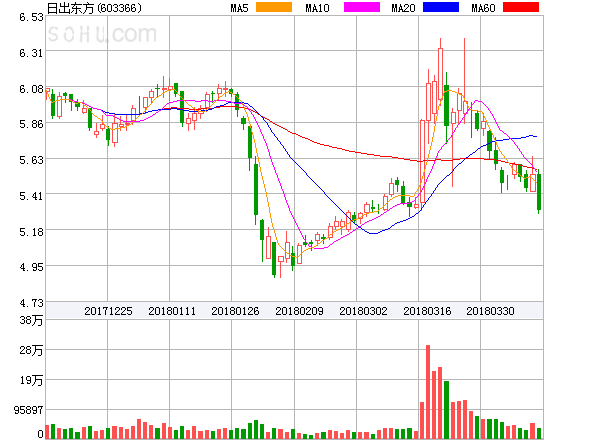Image resolution: width=600 pixels, height=440 pixels.
Task: Click the 20180209 date label
Action: tap(299, 311)
